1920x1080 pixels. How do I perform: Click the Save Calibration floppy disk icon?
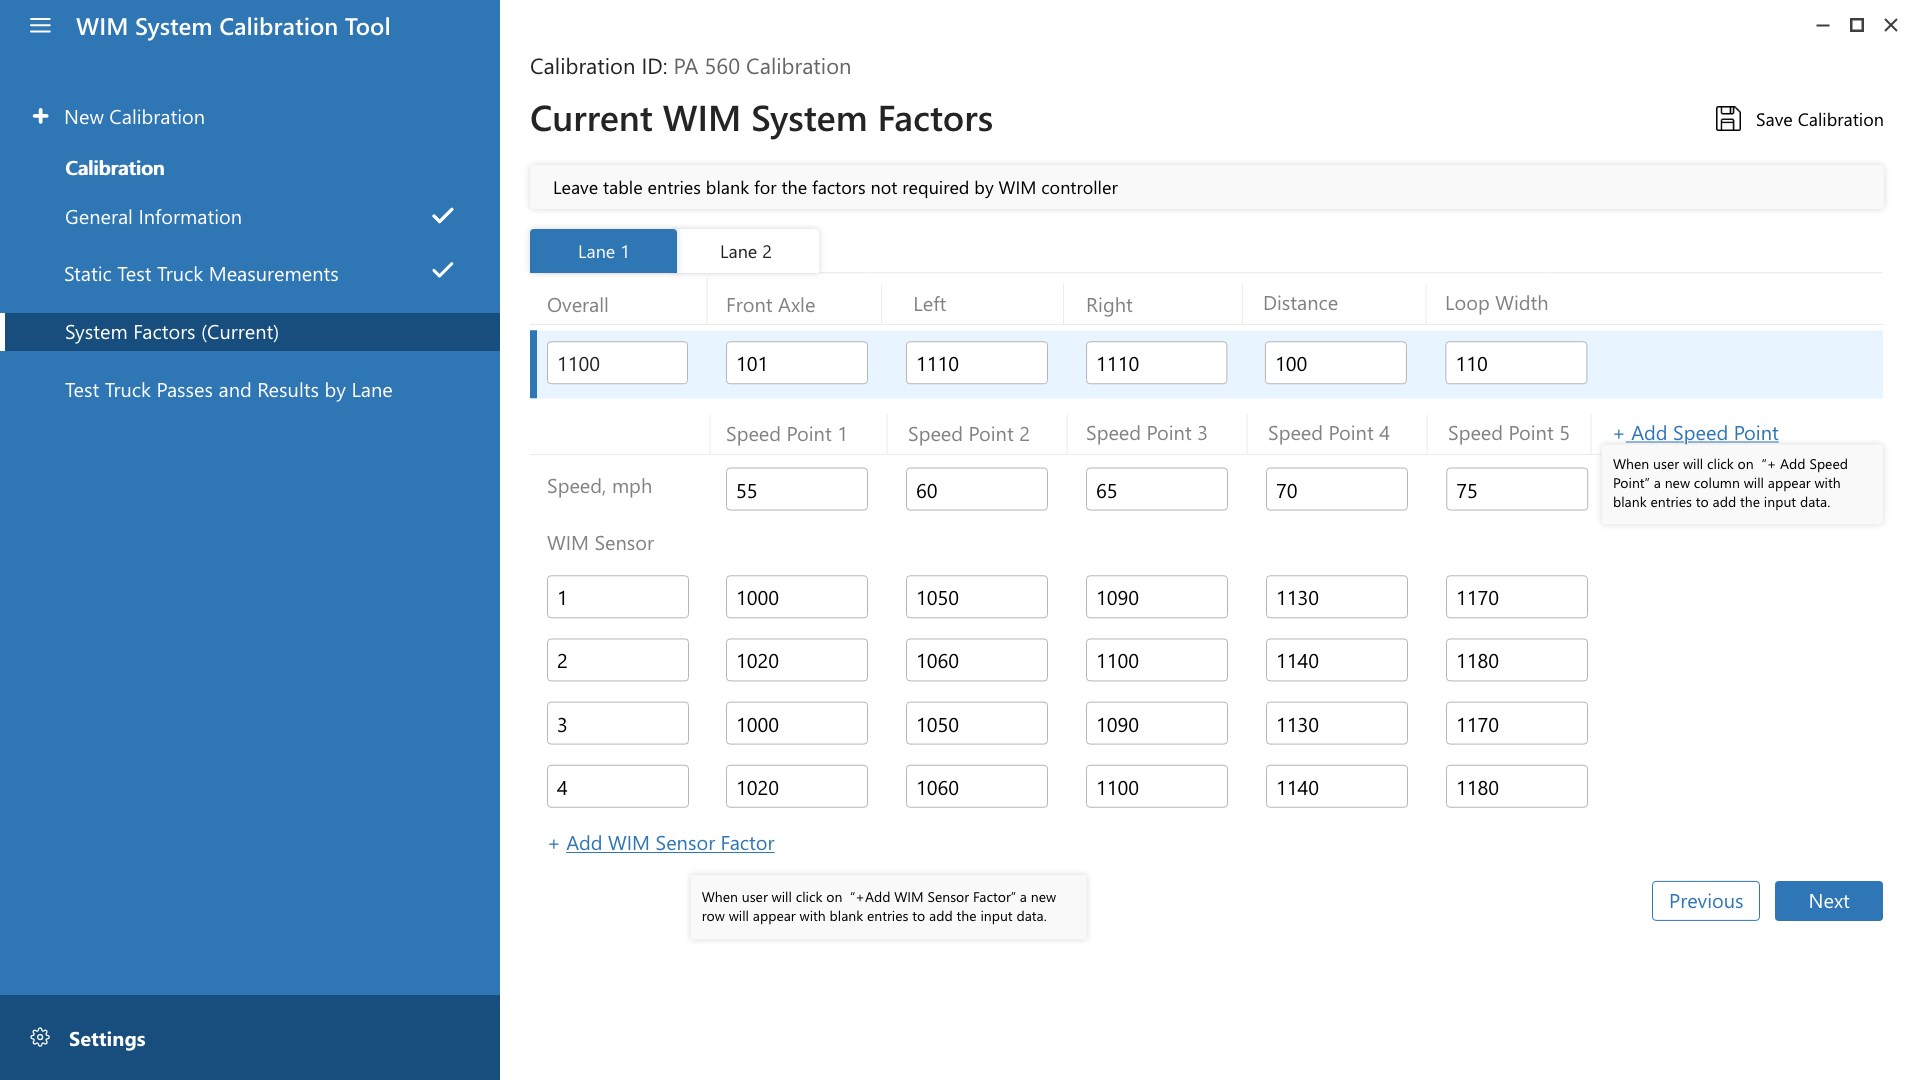[1728, 119]
